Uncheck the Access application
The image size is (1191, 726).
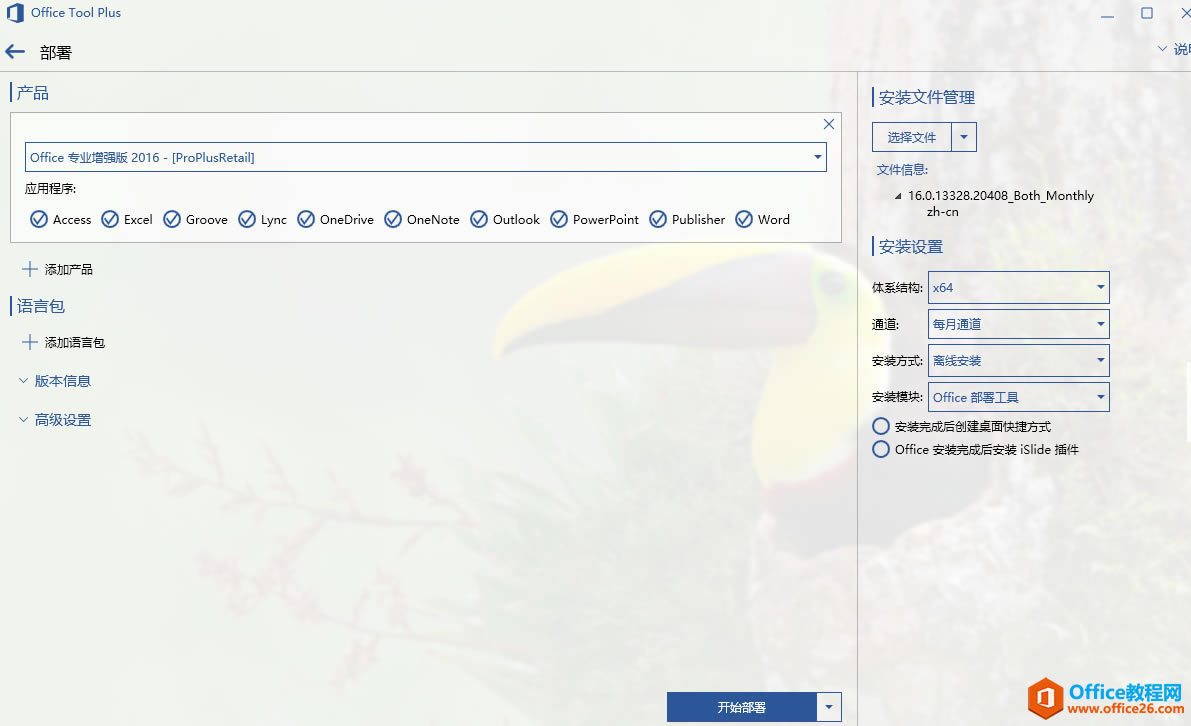coord(39,219)
